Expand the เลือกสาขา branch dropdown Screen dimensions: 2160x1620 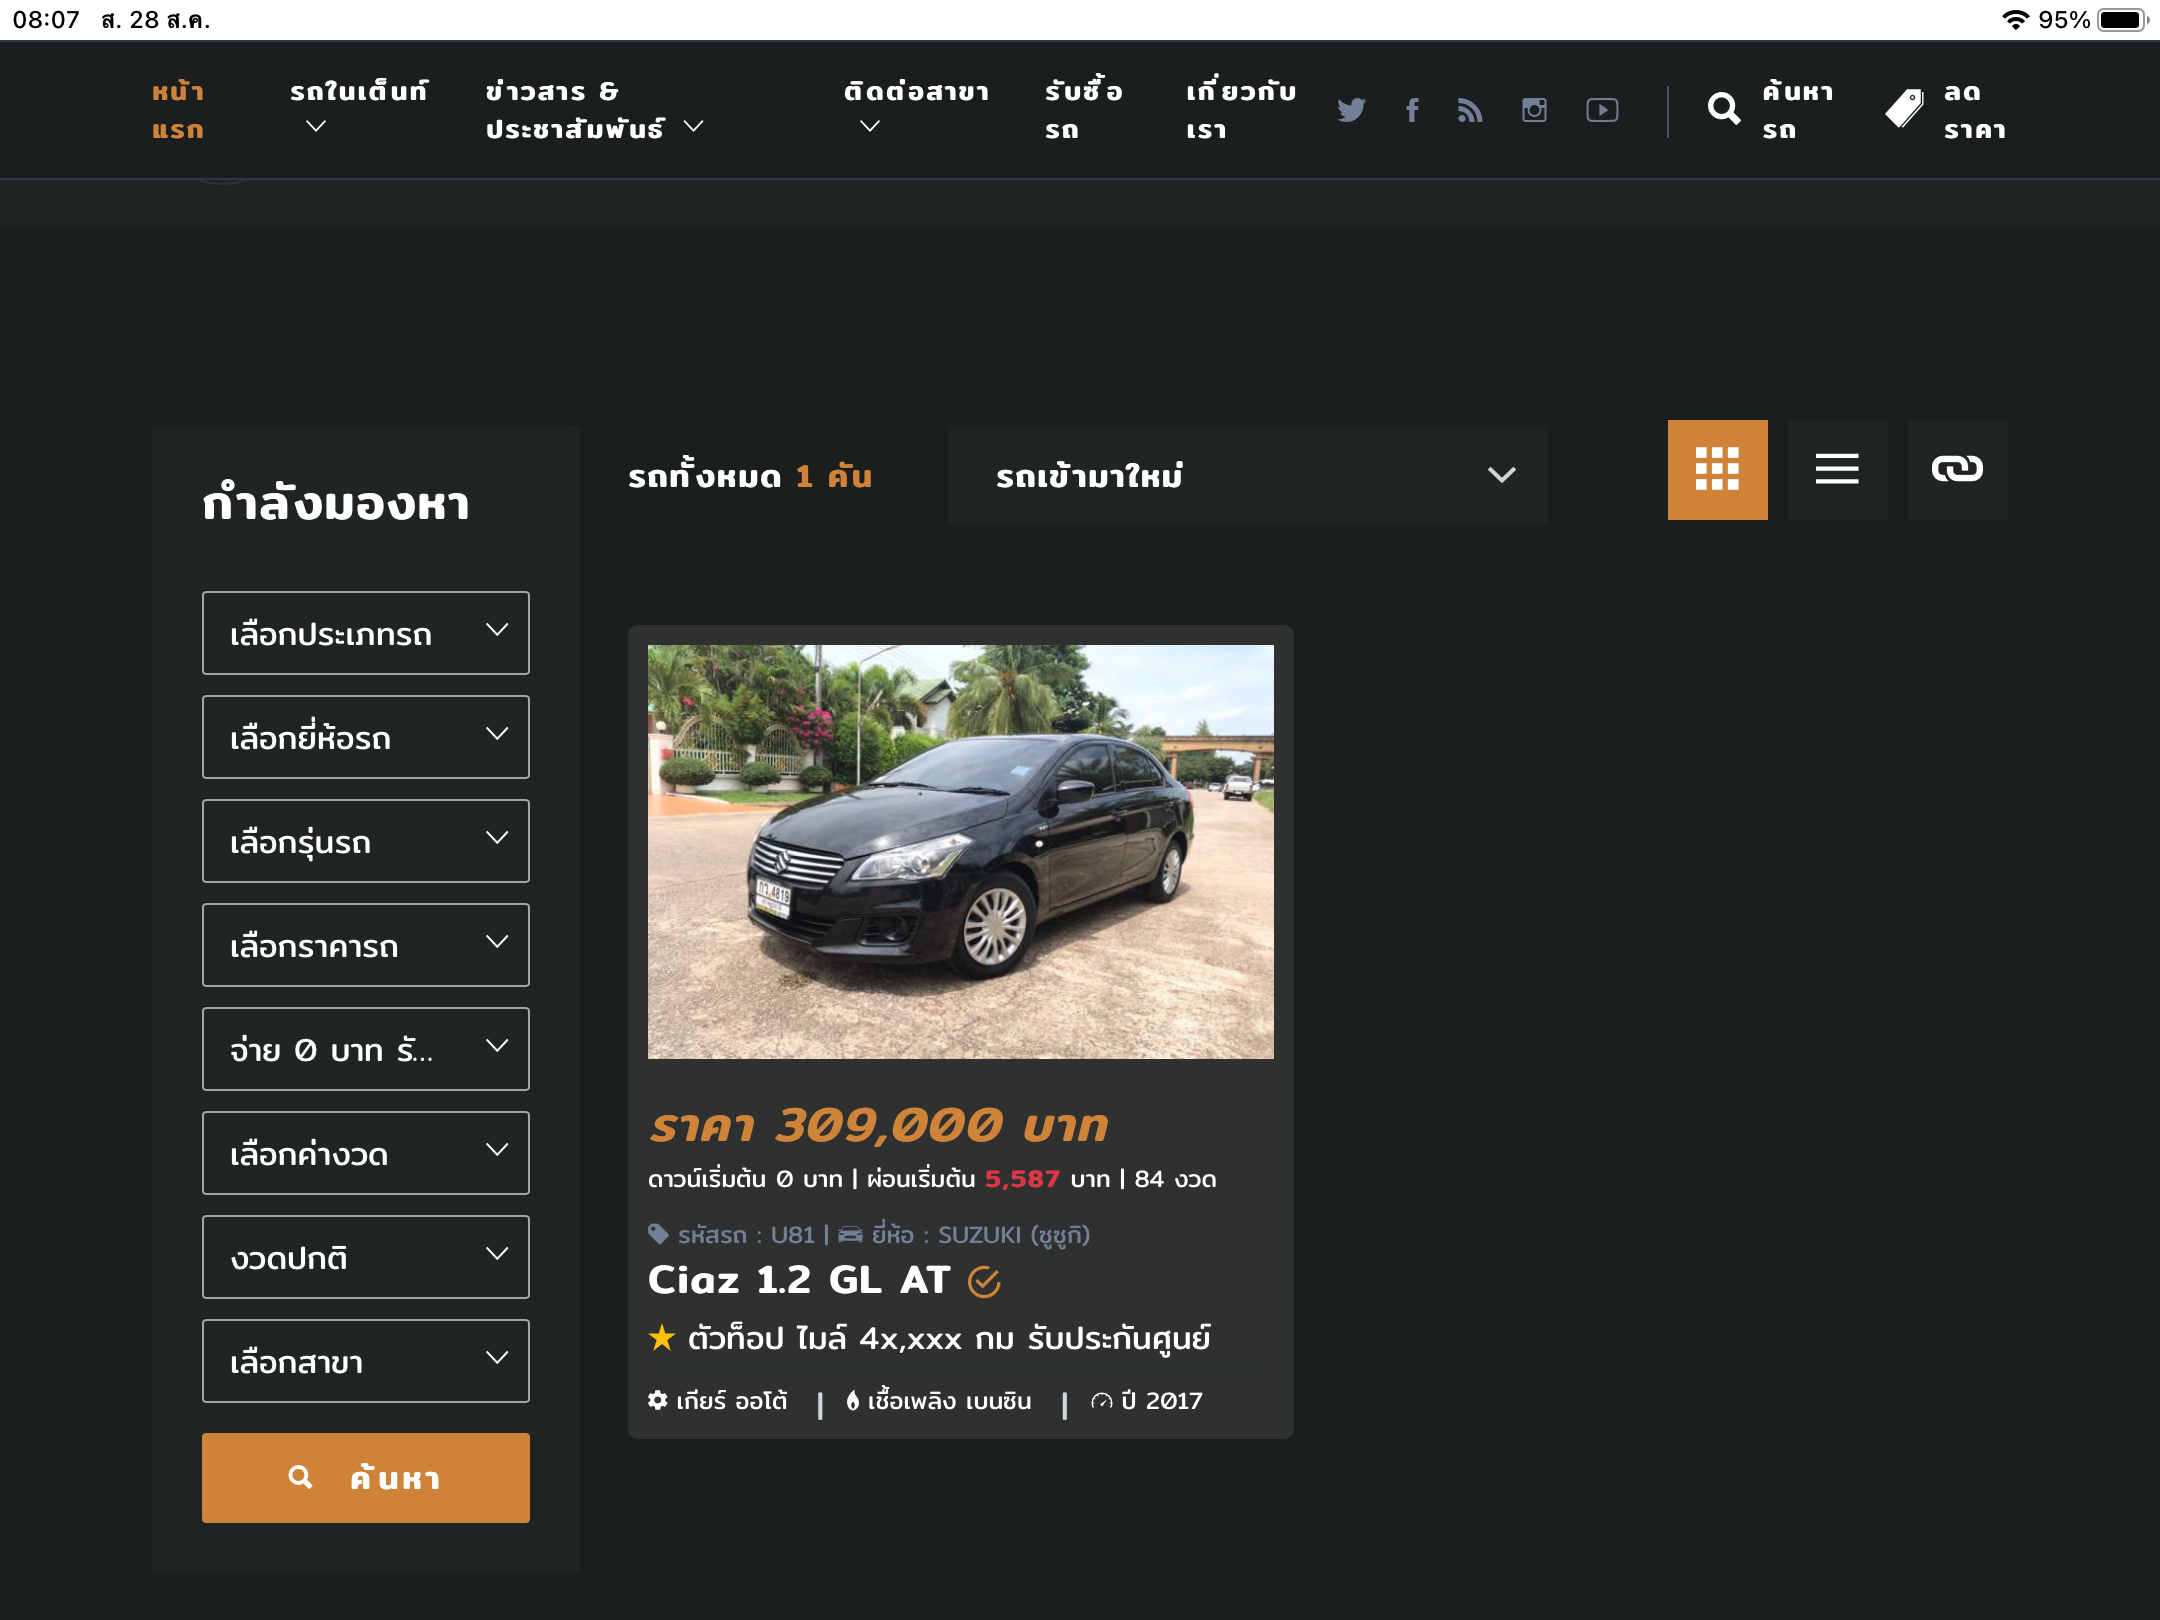coord(365,1361)
